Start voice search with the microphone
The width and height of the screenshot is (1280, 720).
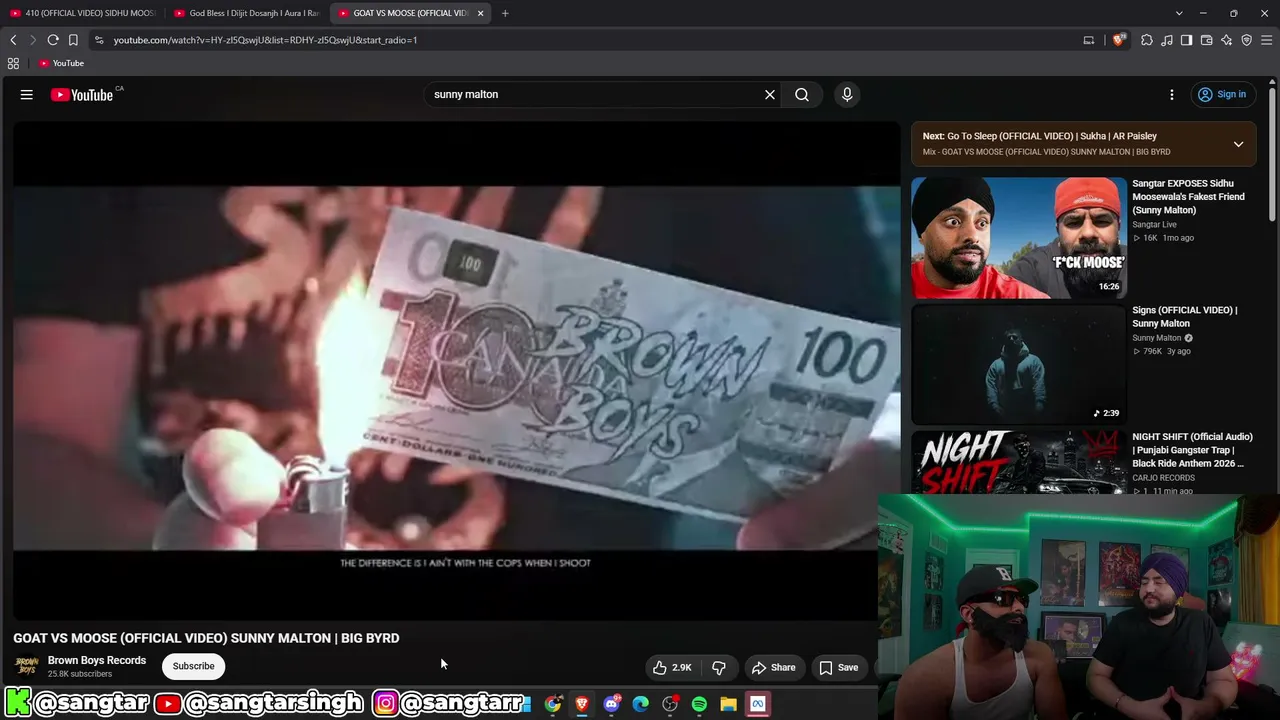[x=847, y=95]
